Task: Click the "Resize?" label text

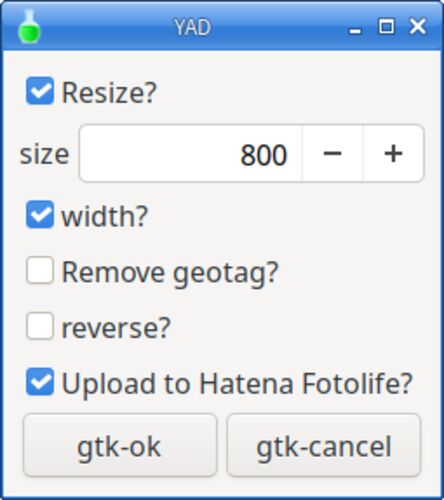Action: tap(109, 92)
